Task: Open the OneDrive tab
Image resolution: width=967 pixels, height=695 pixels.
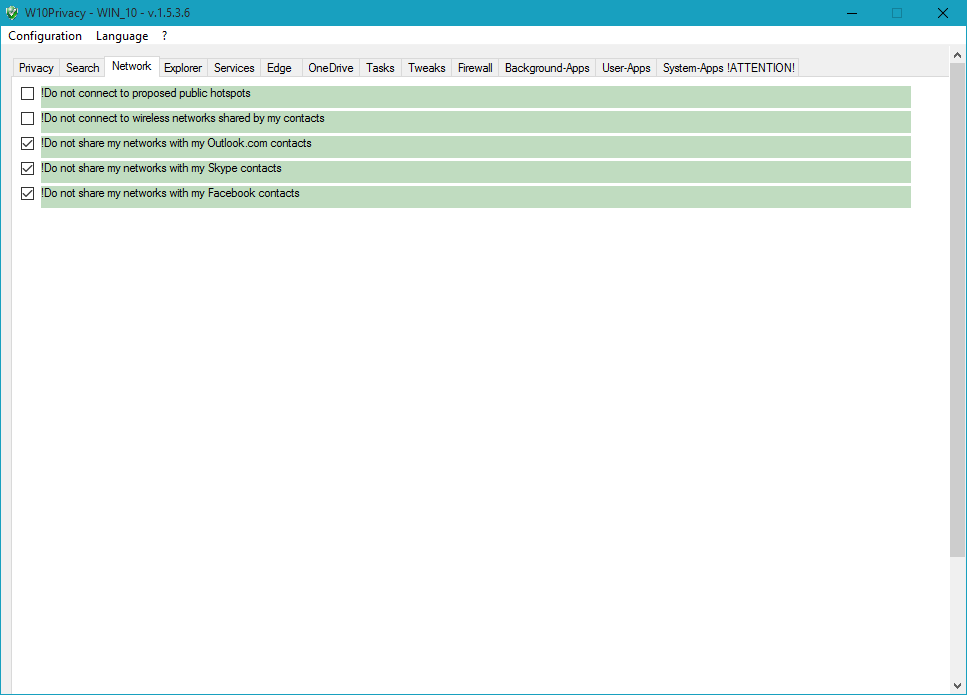Action: (x=331, y=68)
